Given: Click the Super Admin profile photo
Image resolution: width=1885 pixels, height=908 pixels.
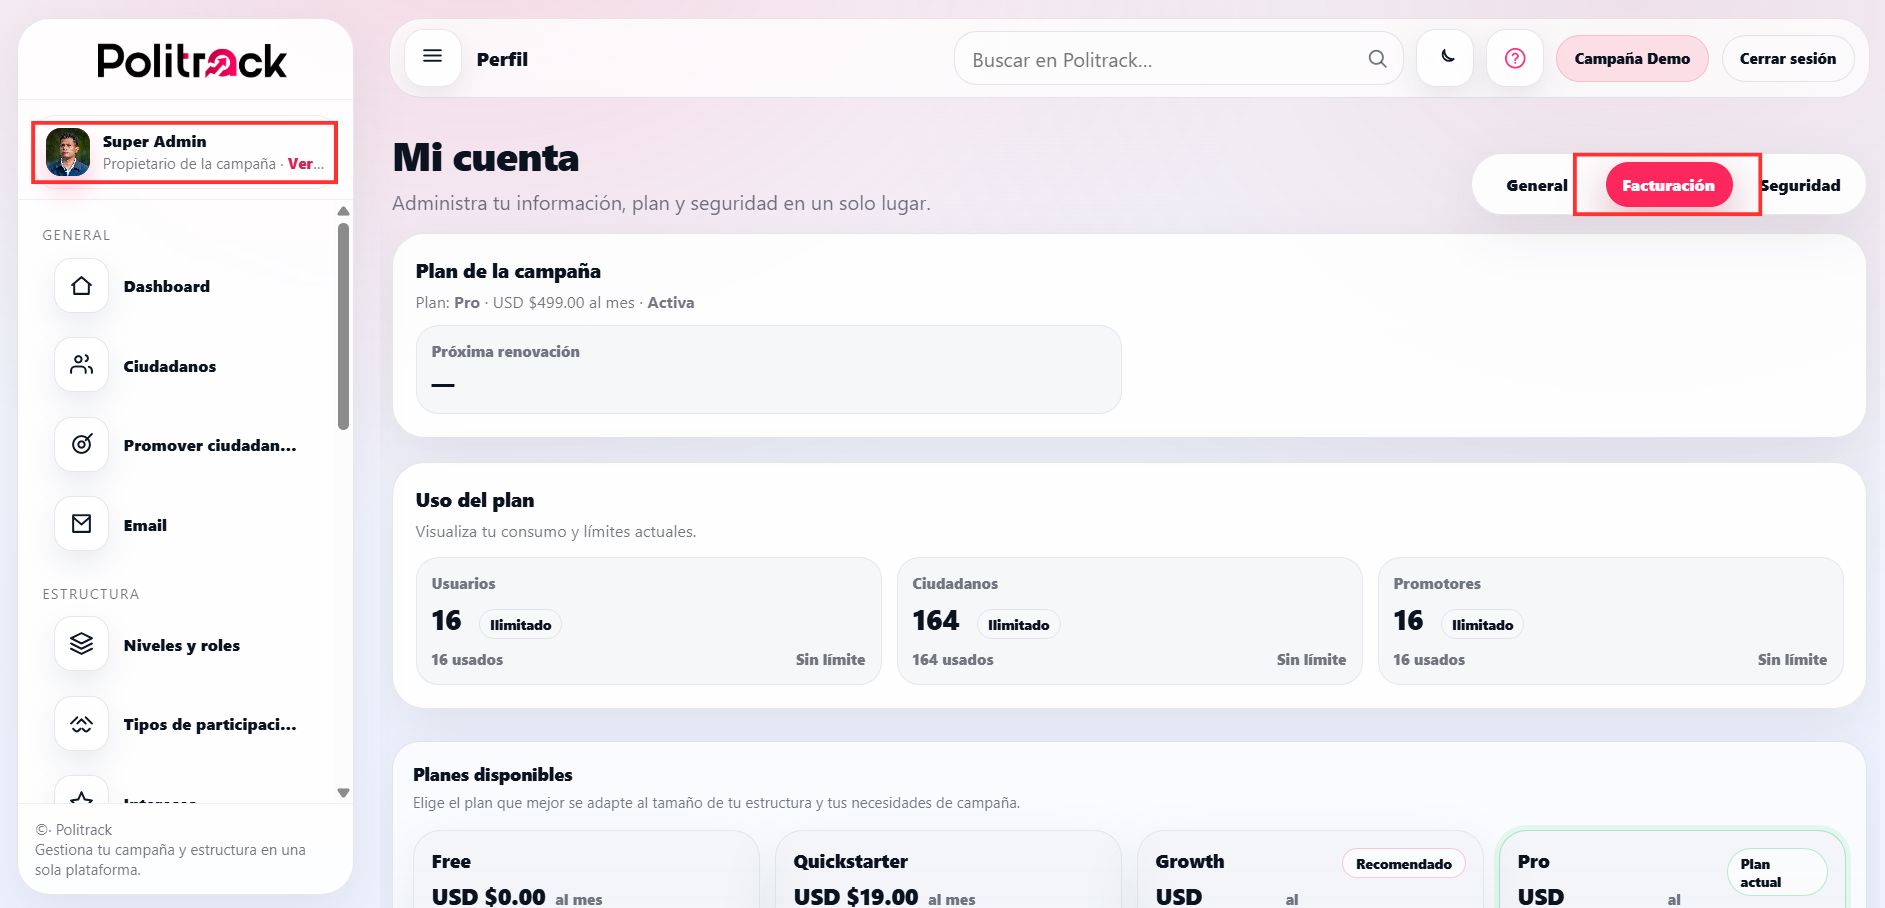Looking at the screenshot, I should pos(67,152).
